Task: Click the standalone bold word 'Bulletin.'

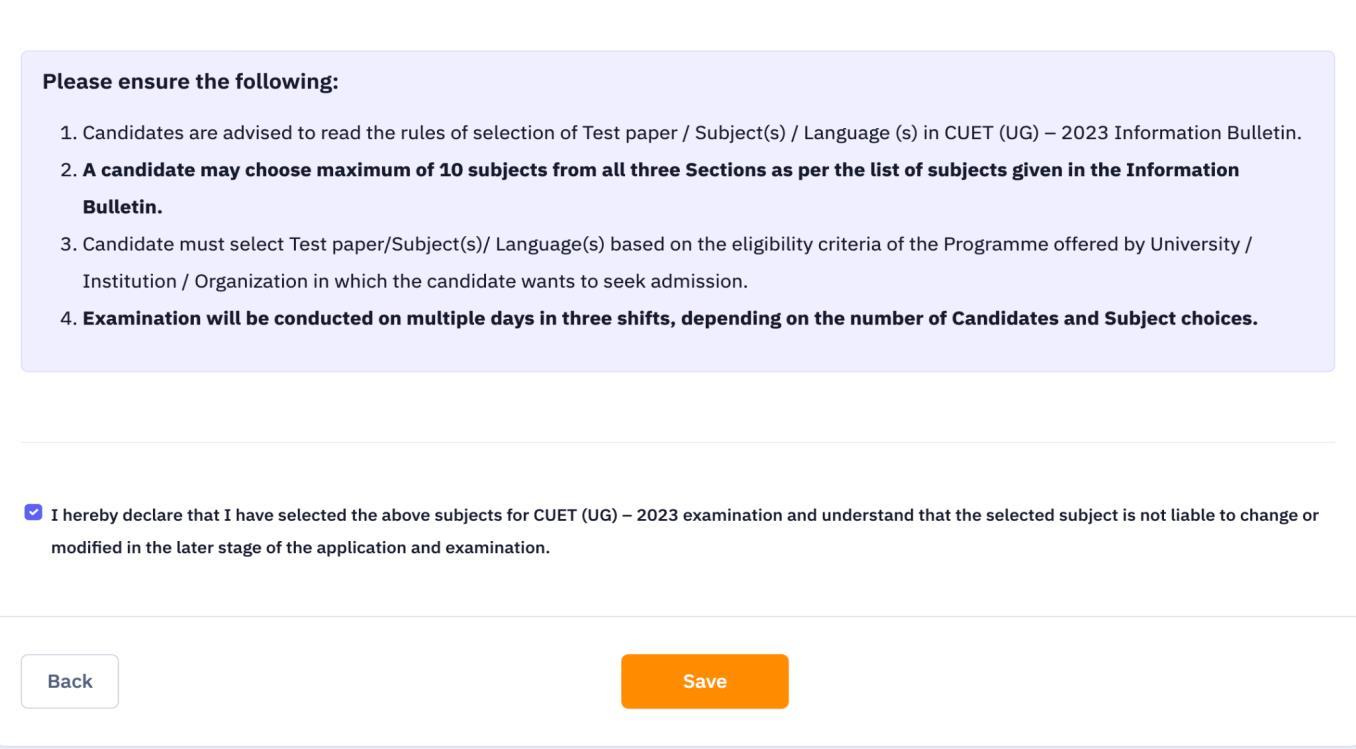Action: click(x=122, y=208)
